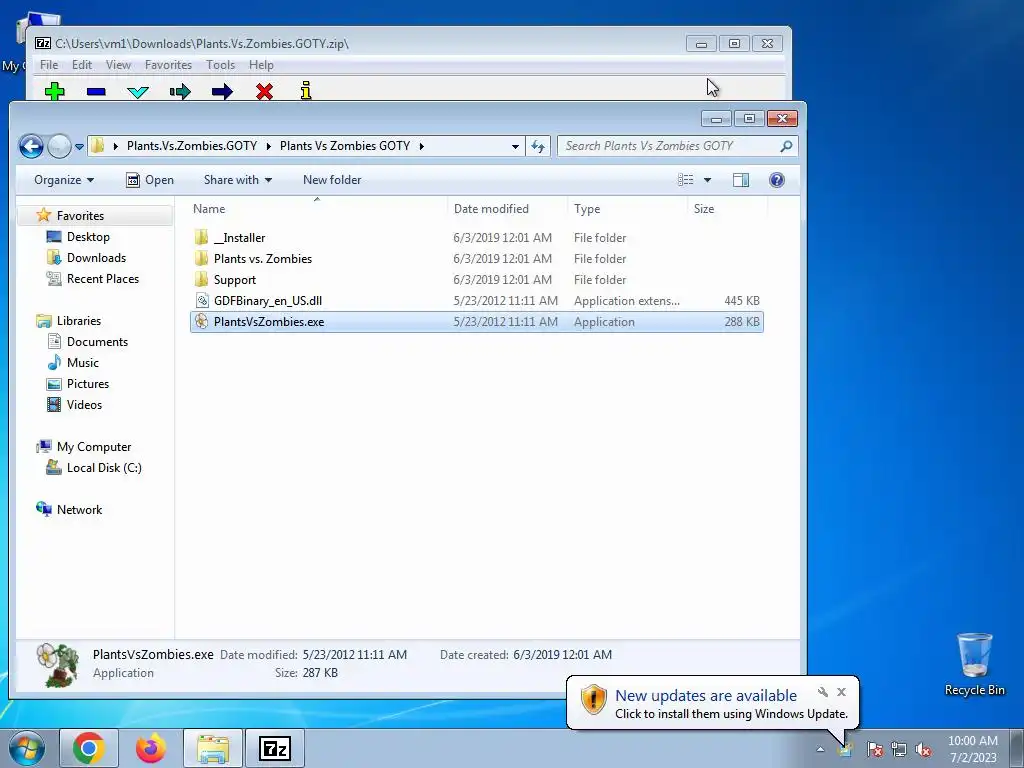Expand the arrow after Plants Vs Zombies GOTY breadcrumb
Image resolution: width=1024 pixels, height=768 pixels.
[x=422, y=146]
